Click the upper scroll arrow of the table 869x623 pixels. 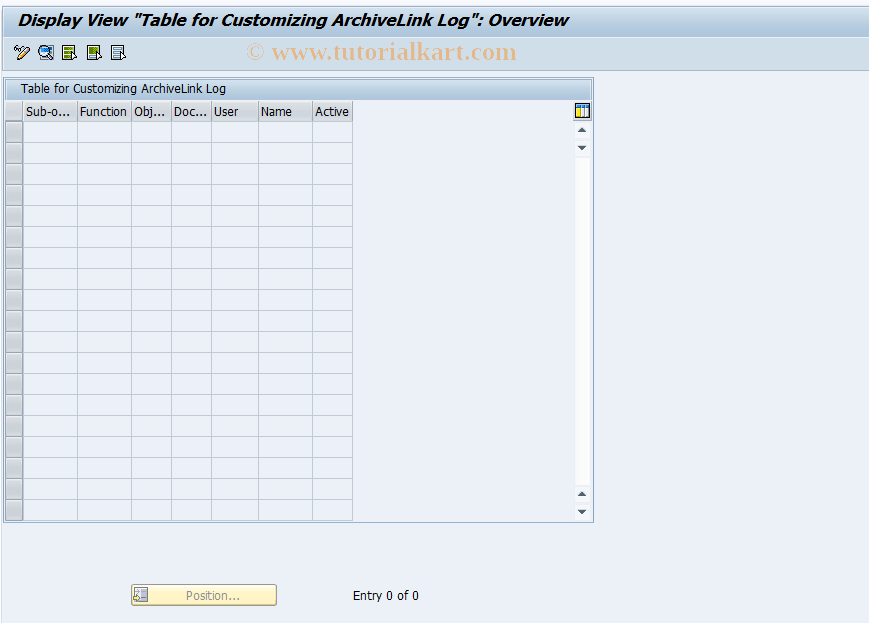(581, 130)
